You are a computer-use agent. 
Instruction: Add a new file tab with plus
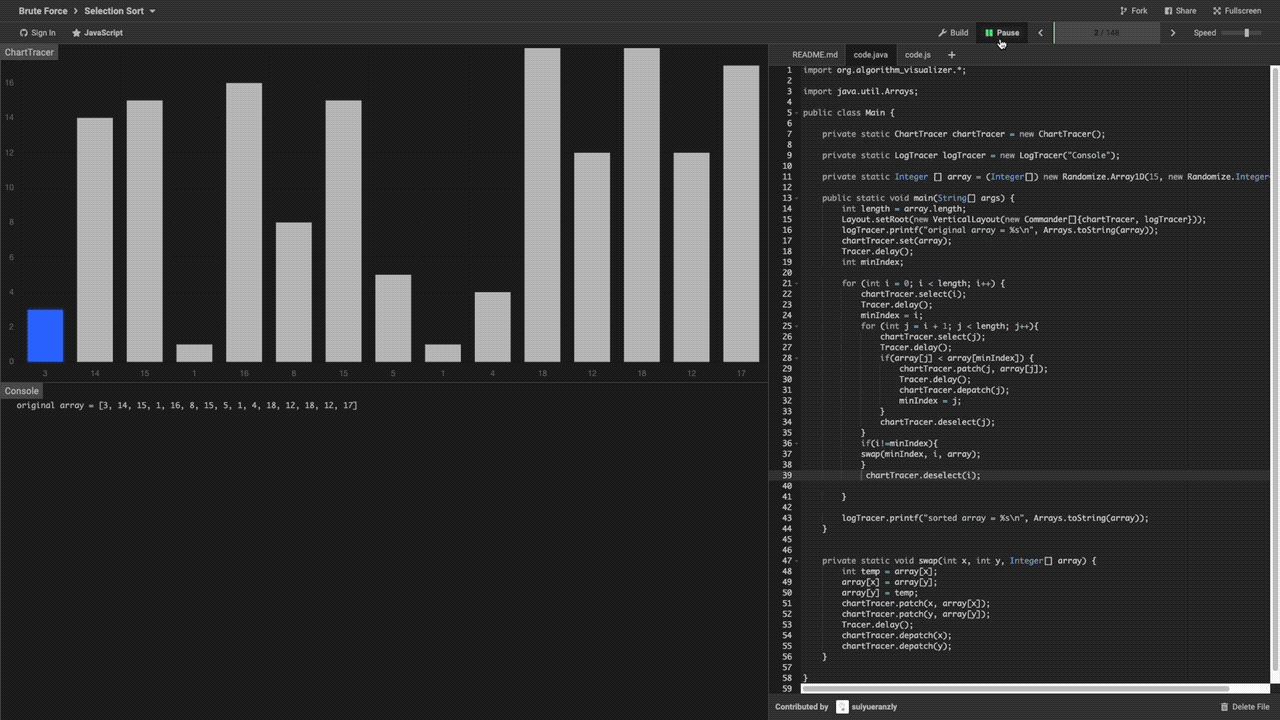click(x=951, y=55)
